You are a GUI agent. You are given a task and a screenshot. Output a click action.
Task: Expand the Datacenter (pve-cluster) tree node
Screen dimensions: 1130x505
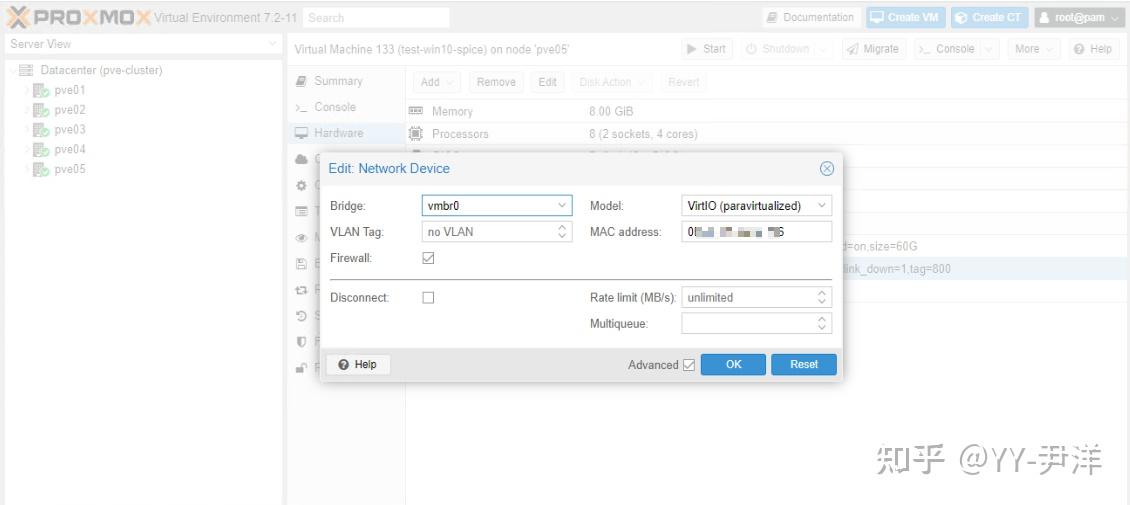coord(12,71)
